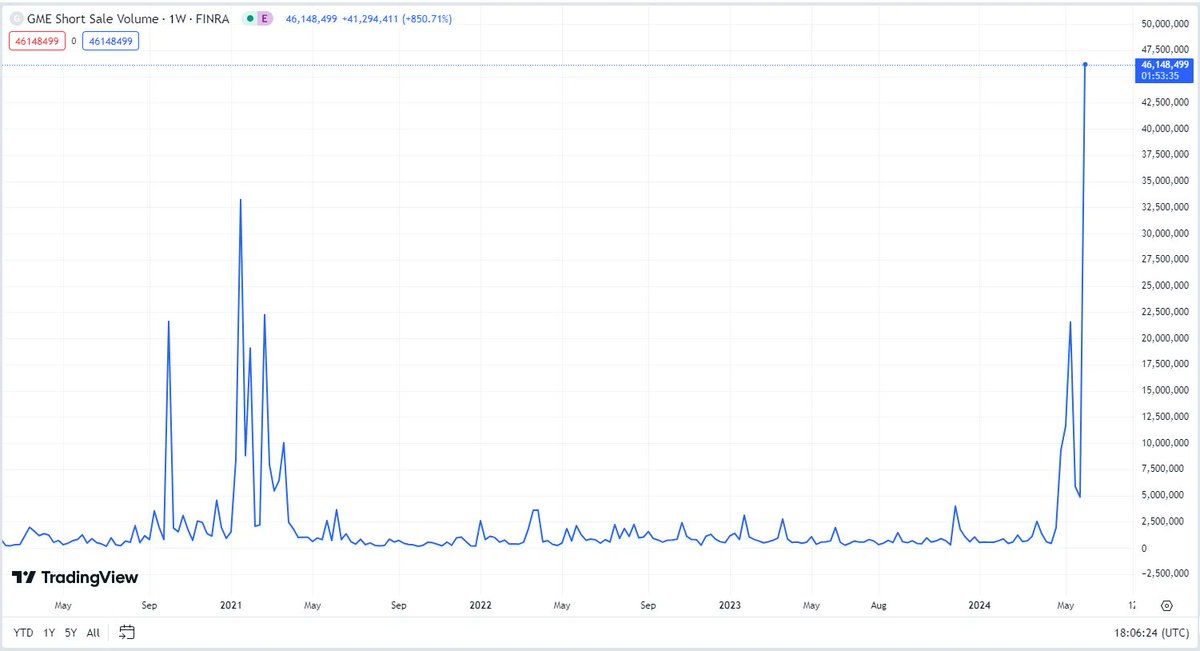The image size is (1200, 651).
Task: Click the +41,294,411 (+850.71%) change value
Action: coord(396,18)
